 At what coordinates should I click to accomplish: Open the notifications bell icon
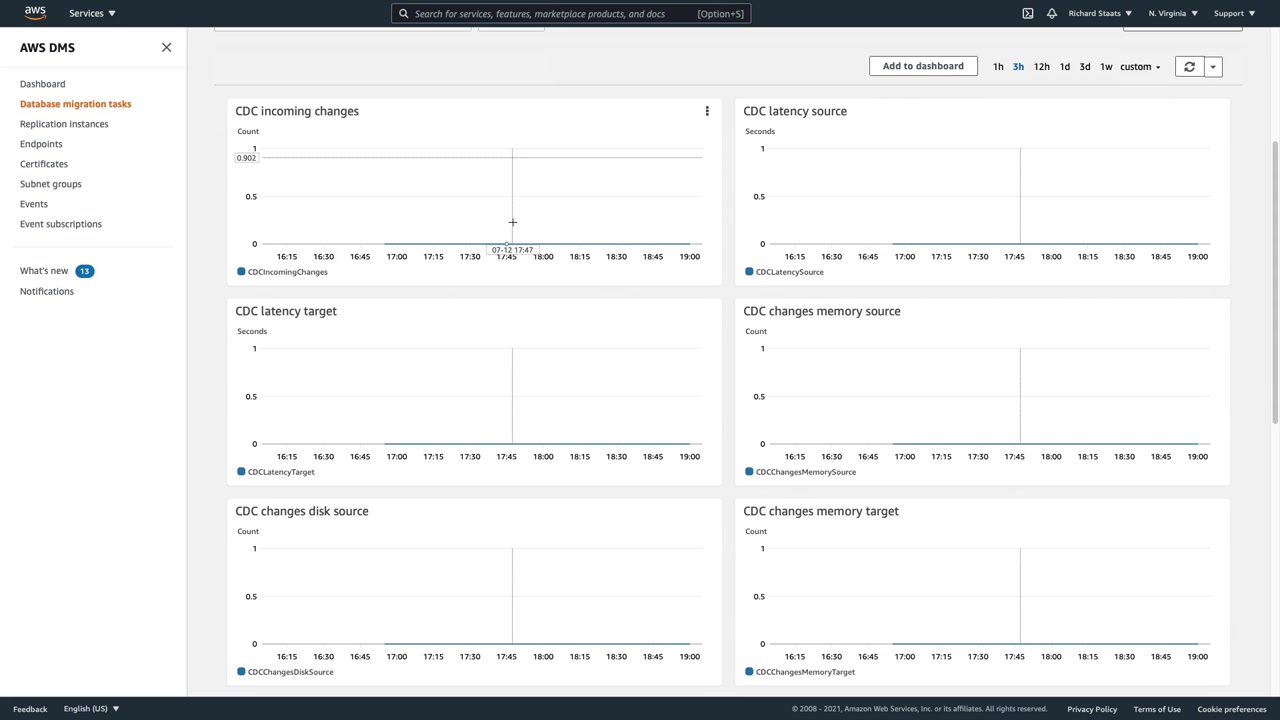tap(1052, 13)
